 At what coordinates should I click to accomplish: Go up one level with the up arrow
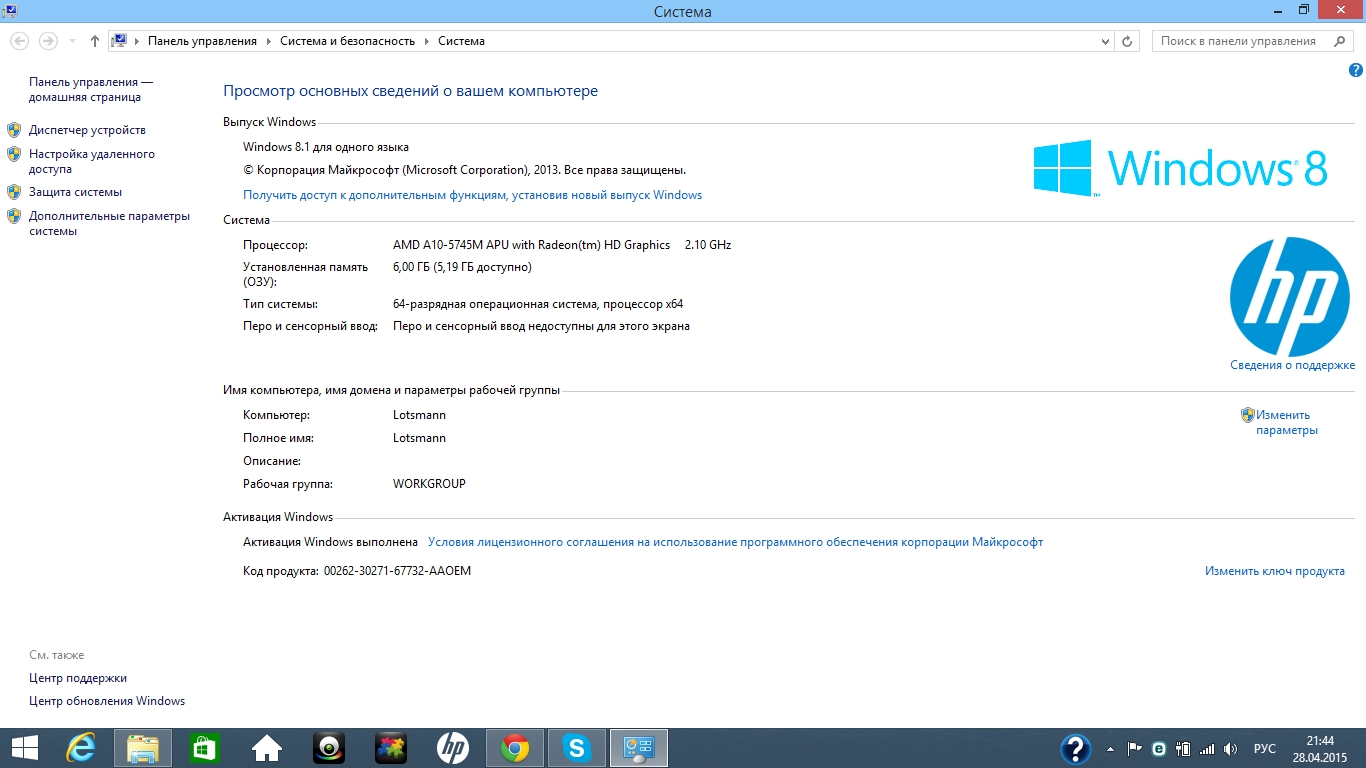coord(95,41)
